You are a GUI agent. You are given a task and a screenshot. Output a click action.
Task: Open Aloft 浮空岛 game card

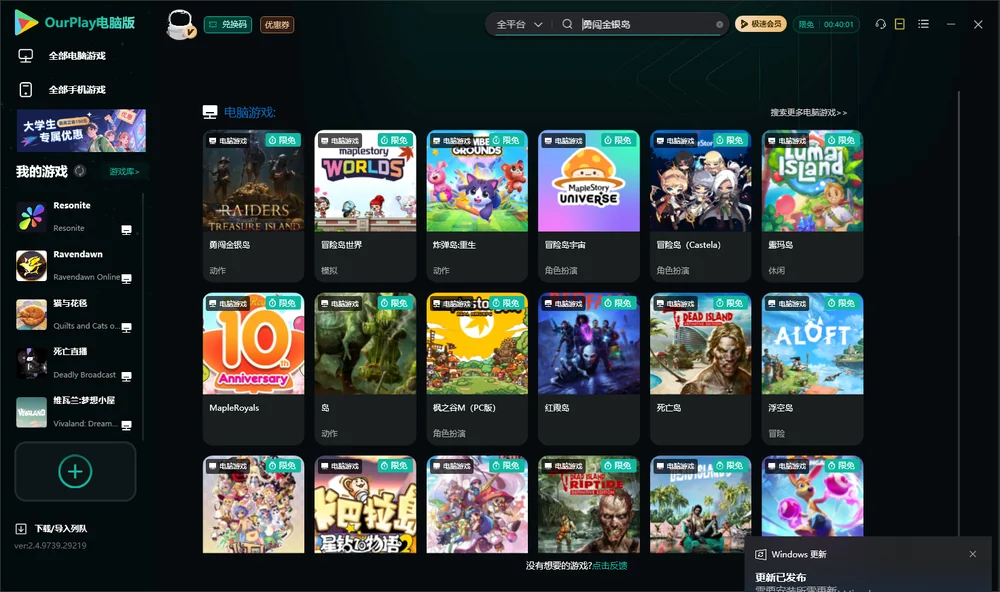pyautogui.click(x=812, y=369)
